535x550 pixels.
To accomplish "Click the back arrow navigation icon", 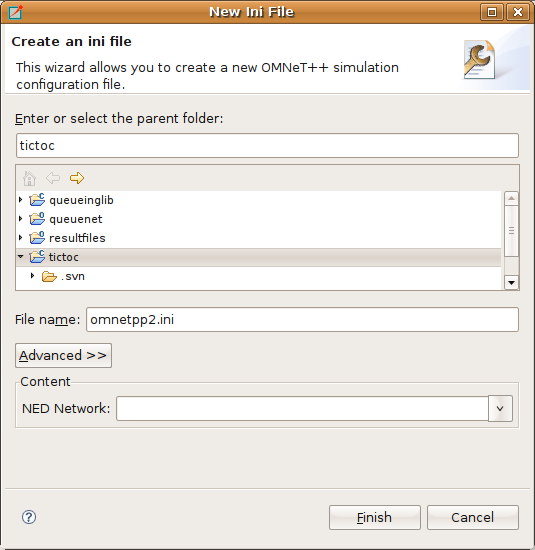I will point(53,178).
